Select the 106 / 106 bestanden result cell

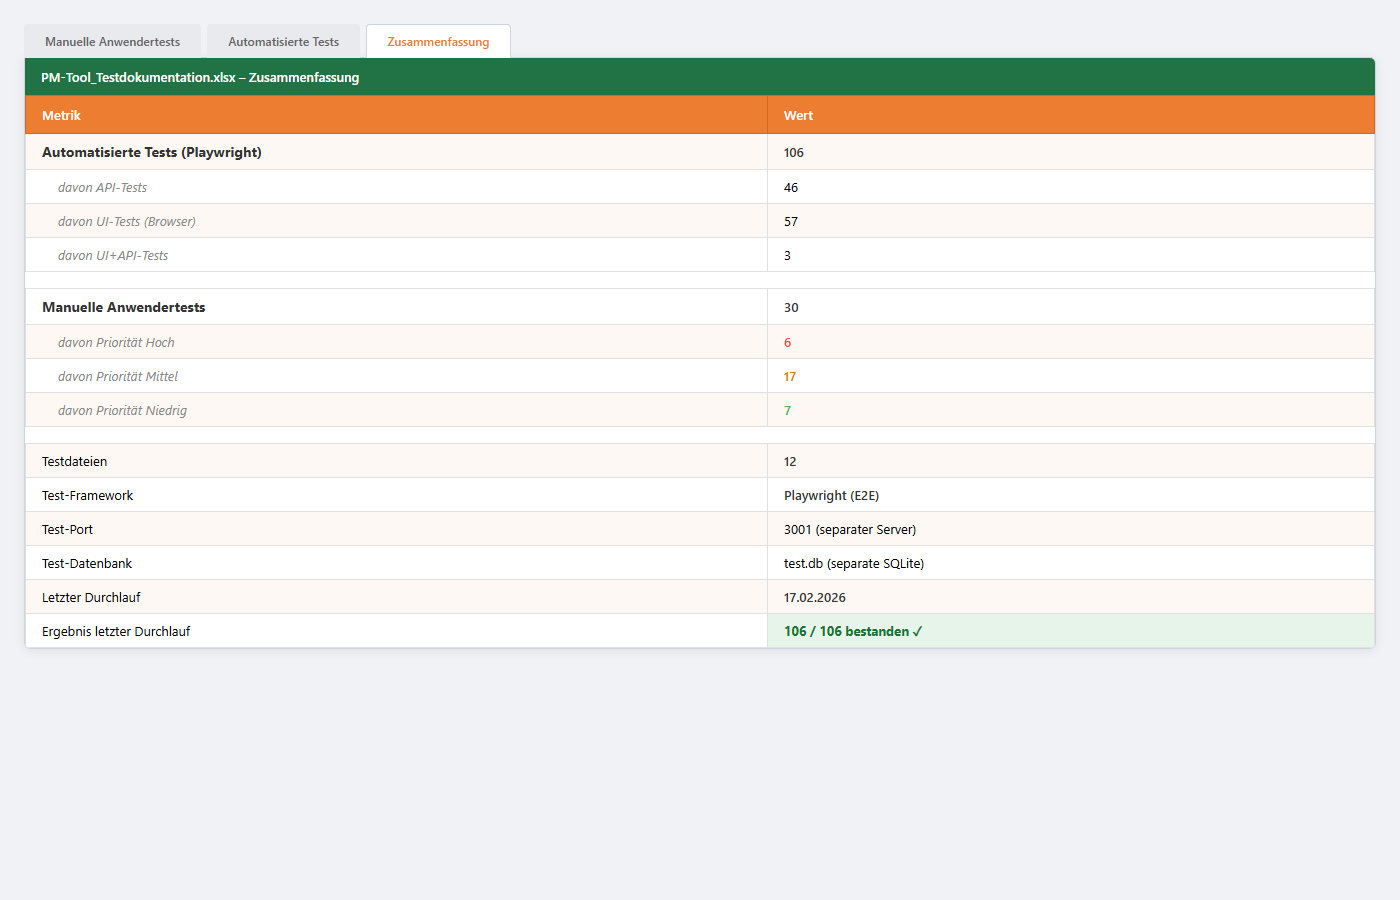[1071, 631]
